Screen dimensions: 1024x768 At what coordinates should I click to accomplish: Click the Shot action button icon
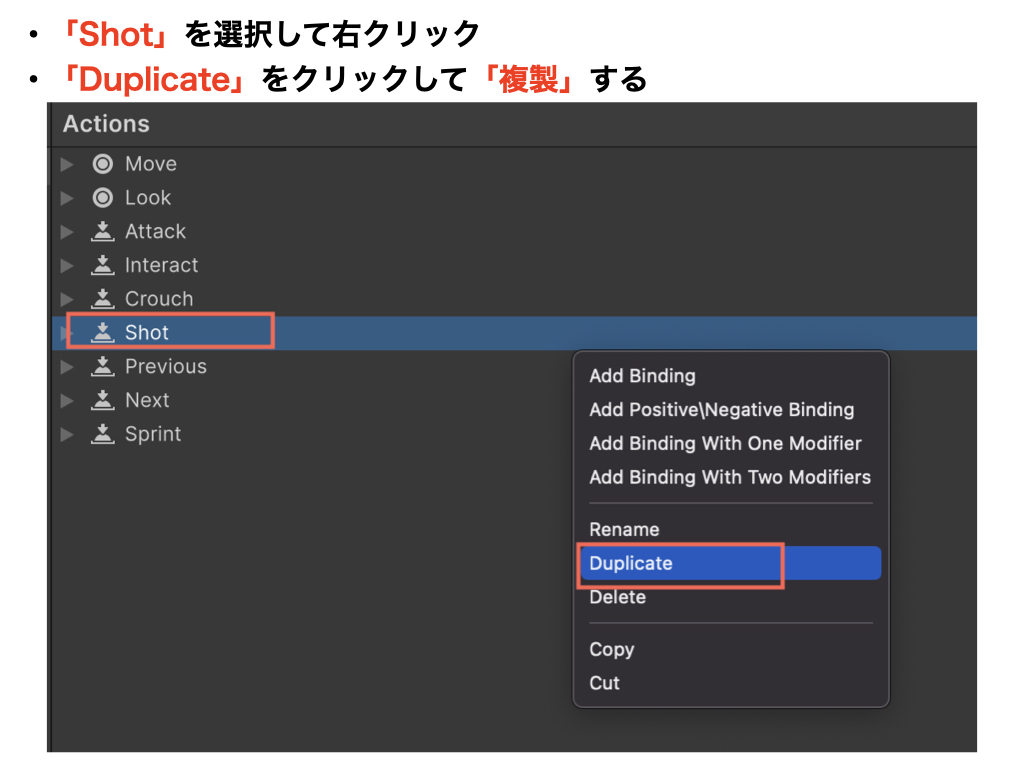tap(102, 333)
